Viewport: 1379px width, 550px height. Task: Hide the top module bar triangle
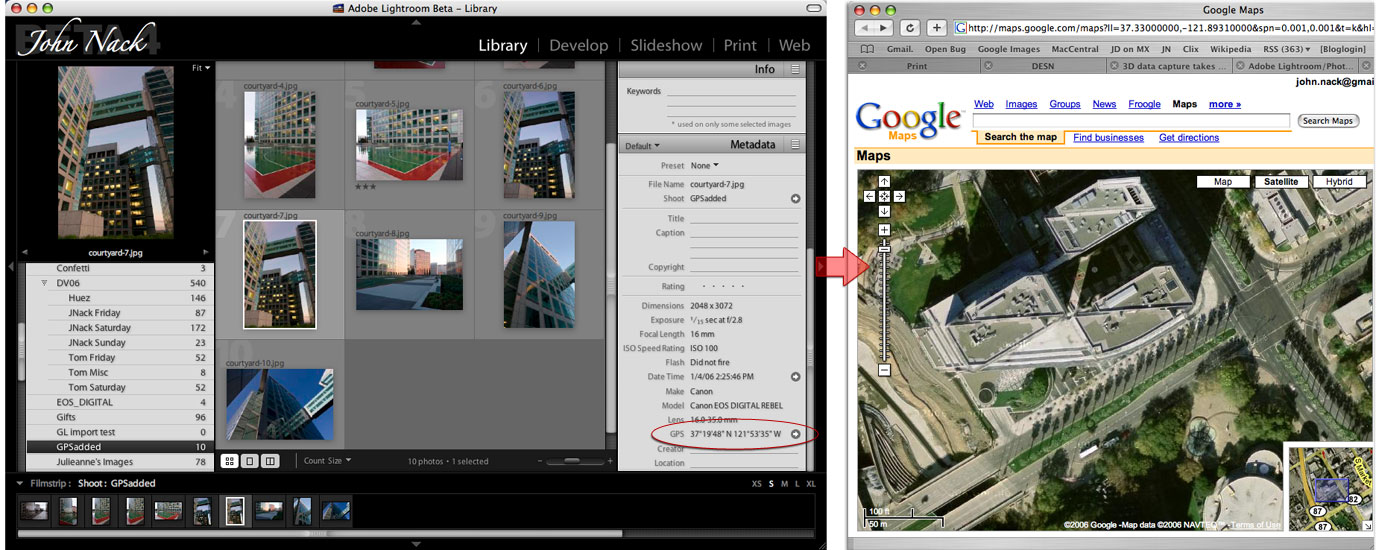click(x=416, y=22)
